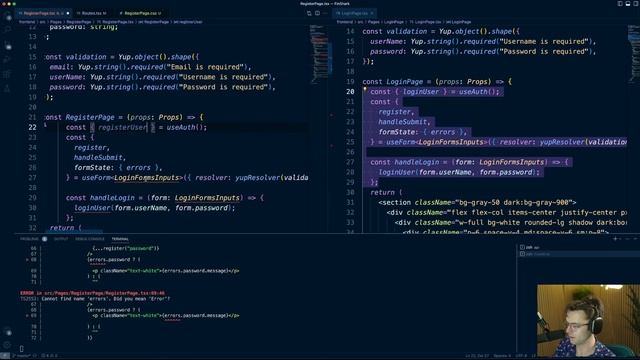This screenshot has width=640, height=360.
Task: Open the Debug Console panel tab
Action: [x=90, y=239]
